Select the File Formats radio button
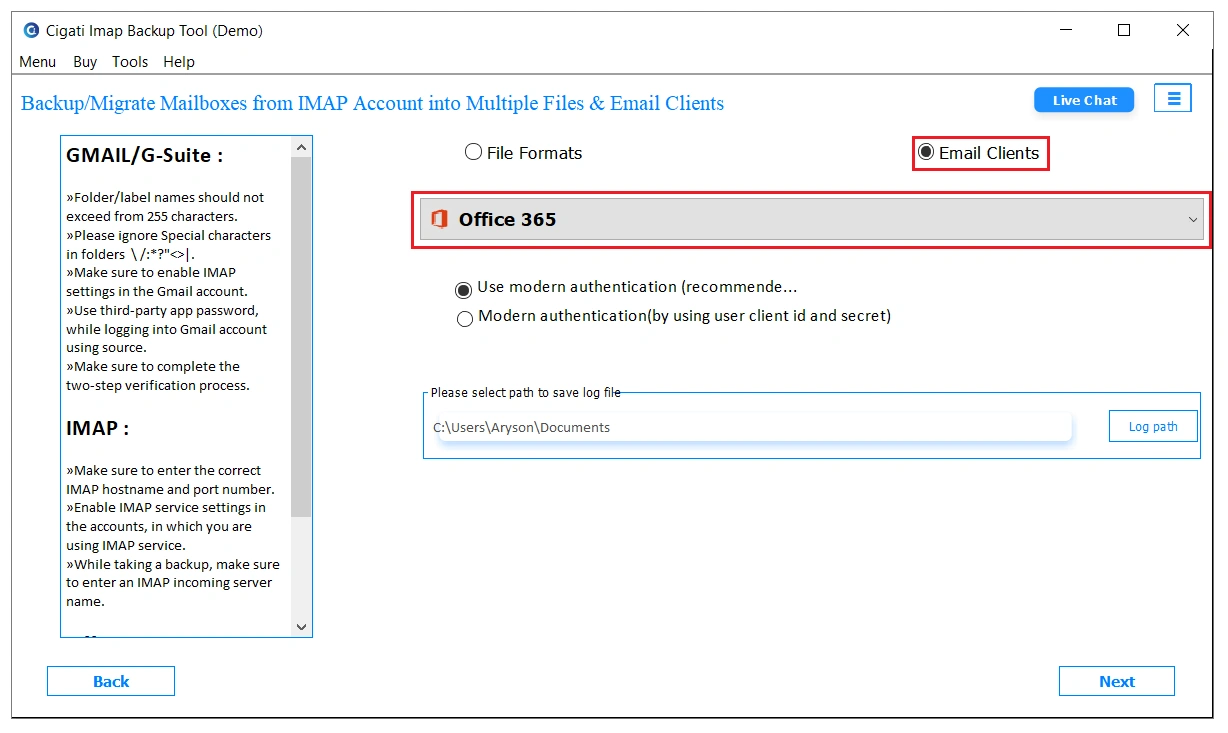1228x733 pixels. click(474, 153)
